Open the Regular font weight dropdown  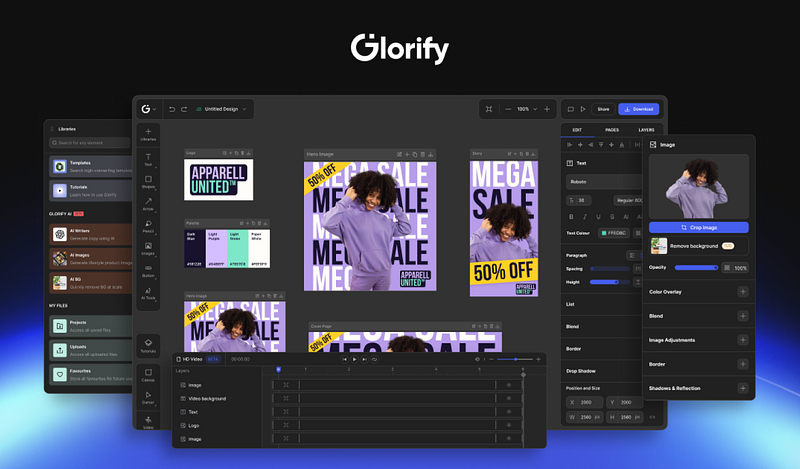point(628,201)
